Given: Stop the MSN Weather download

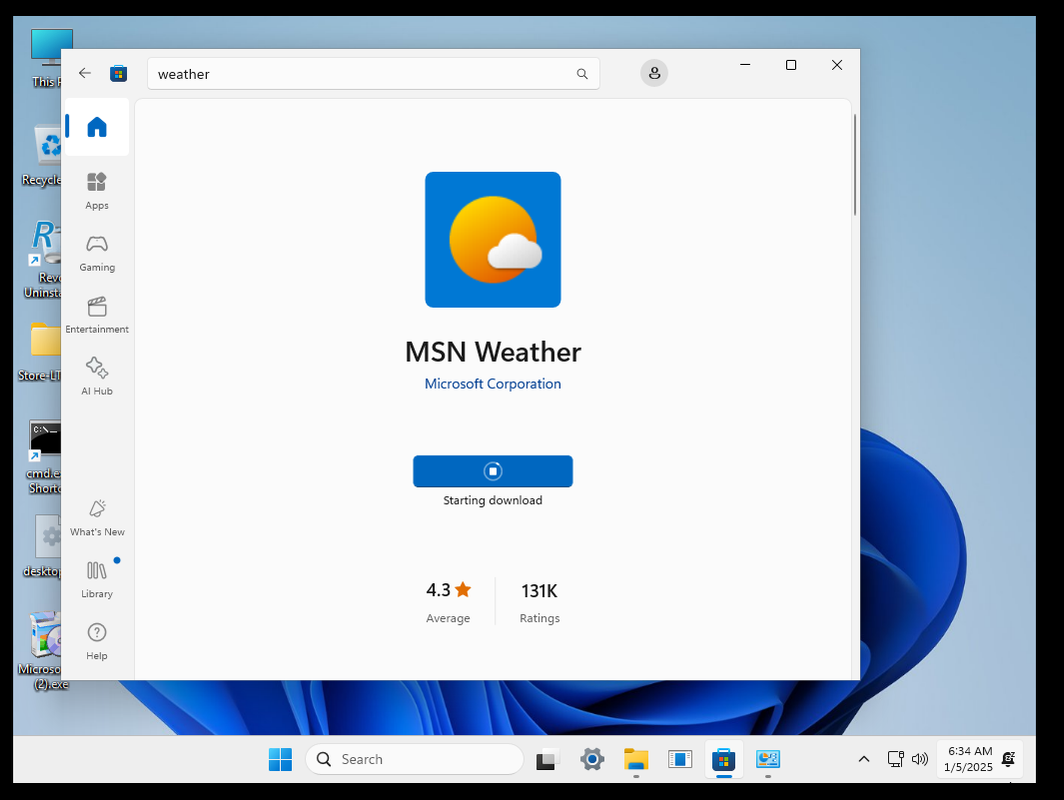Looking at the screenshot, I should point(493,471).
